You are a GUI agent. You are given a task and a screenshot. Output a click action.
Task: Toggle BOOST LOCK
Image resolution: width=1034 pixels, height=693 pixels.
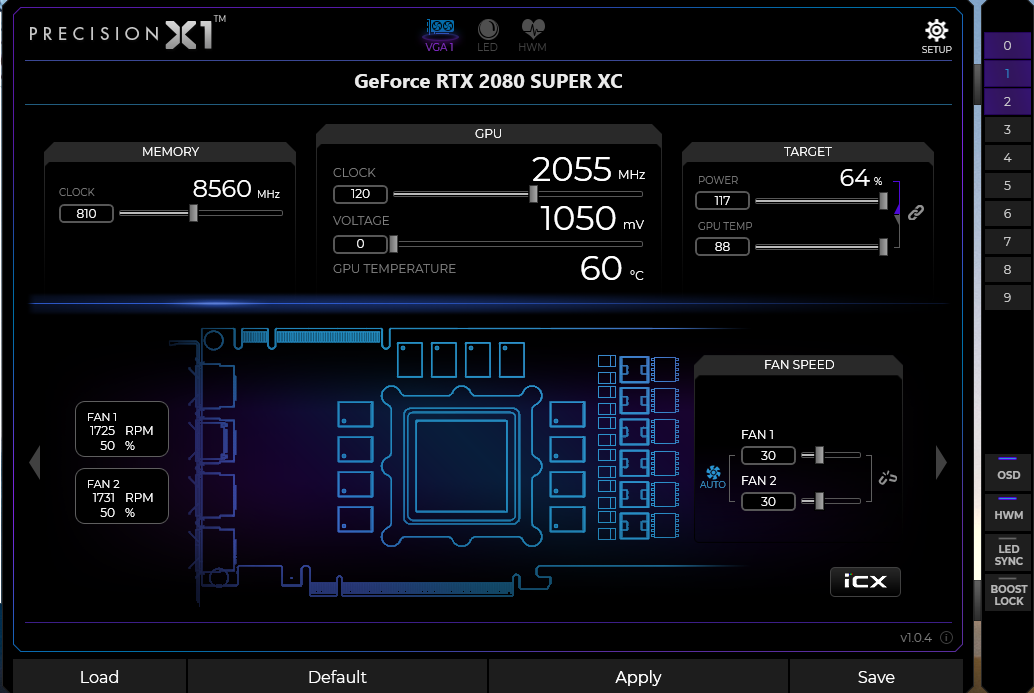click(x=1008, y=593)
